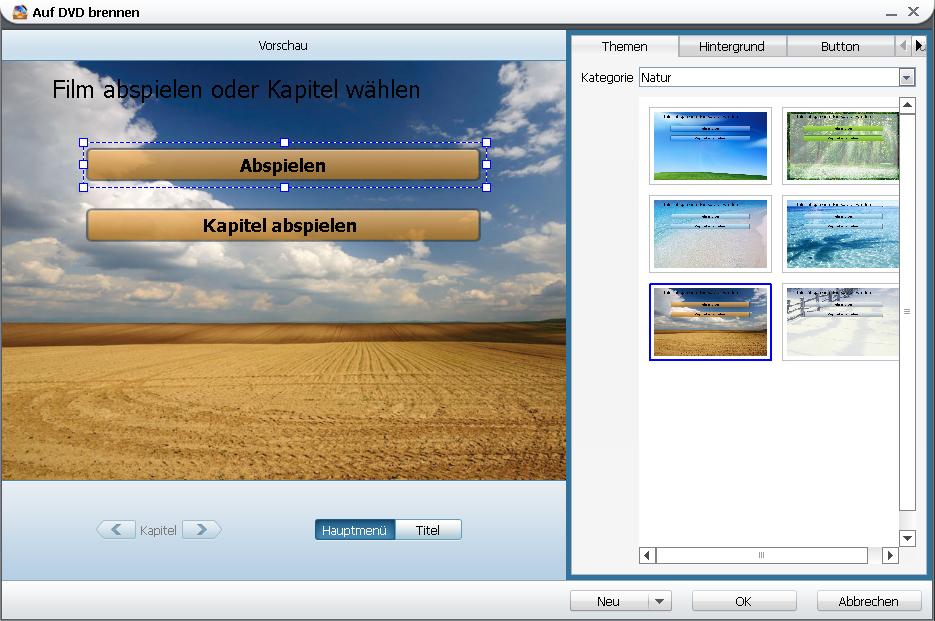Image resolution: width=935 pixels, height=621 pixels.
Task: Expand the Neu button dropdown arrow
Action: coord(659,601)
